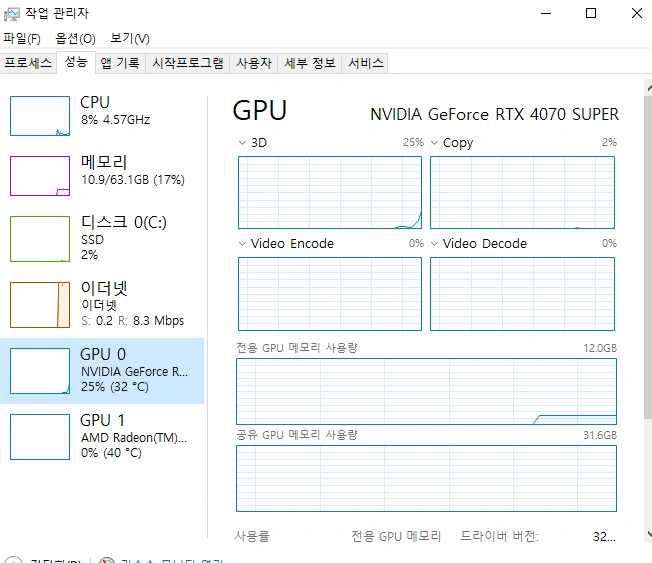Viewport: 652px width, 563px height.
Task: Go to the 사용자 tab
Action: pos(254,63)
